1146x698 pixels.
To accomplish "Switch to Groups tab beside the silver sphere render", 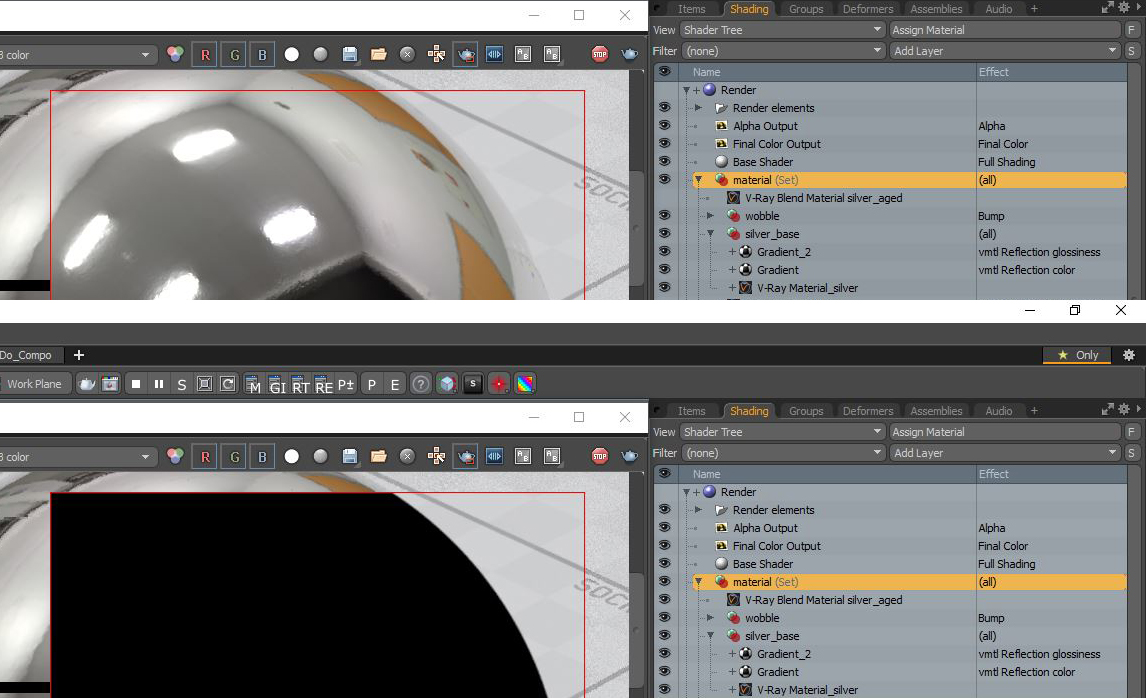I will click(806, 9).
